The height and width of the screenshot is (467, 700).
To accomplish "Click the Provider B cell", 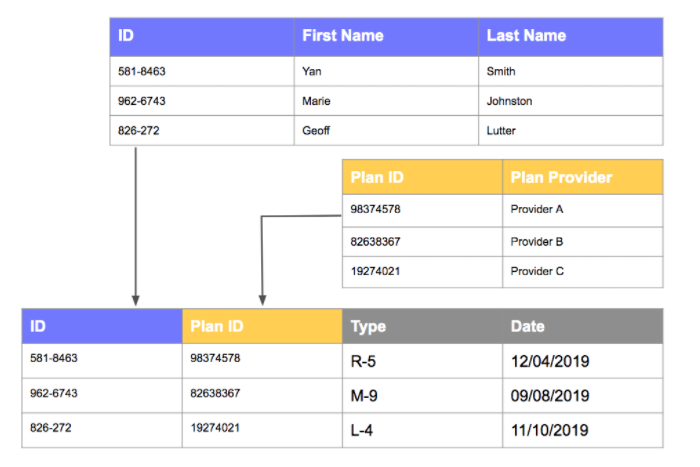I will (x=537, y=241).
